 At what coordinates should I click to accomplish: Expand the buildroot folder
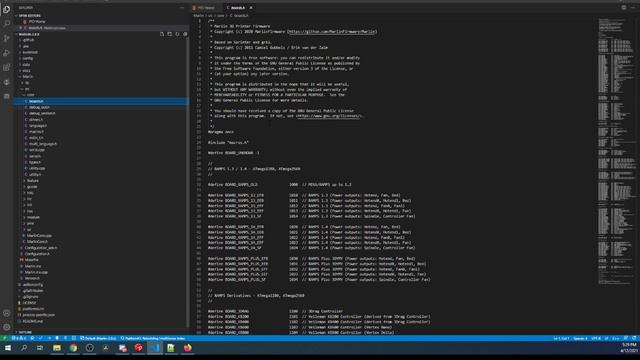click(30, 52)
